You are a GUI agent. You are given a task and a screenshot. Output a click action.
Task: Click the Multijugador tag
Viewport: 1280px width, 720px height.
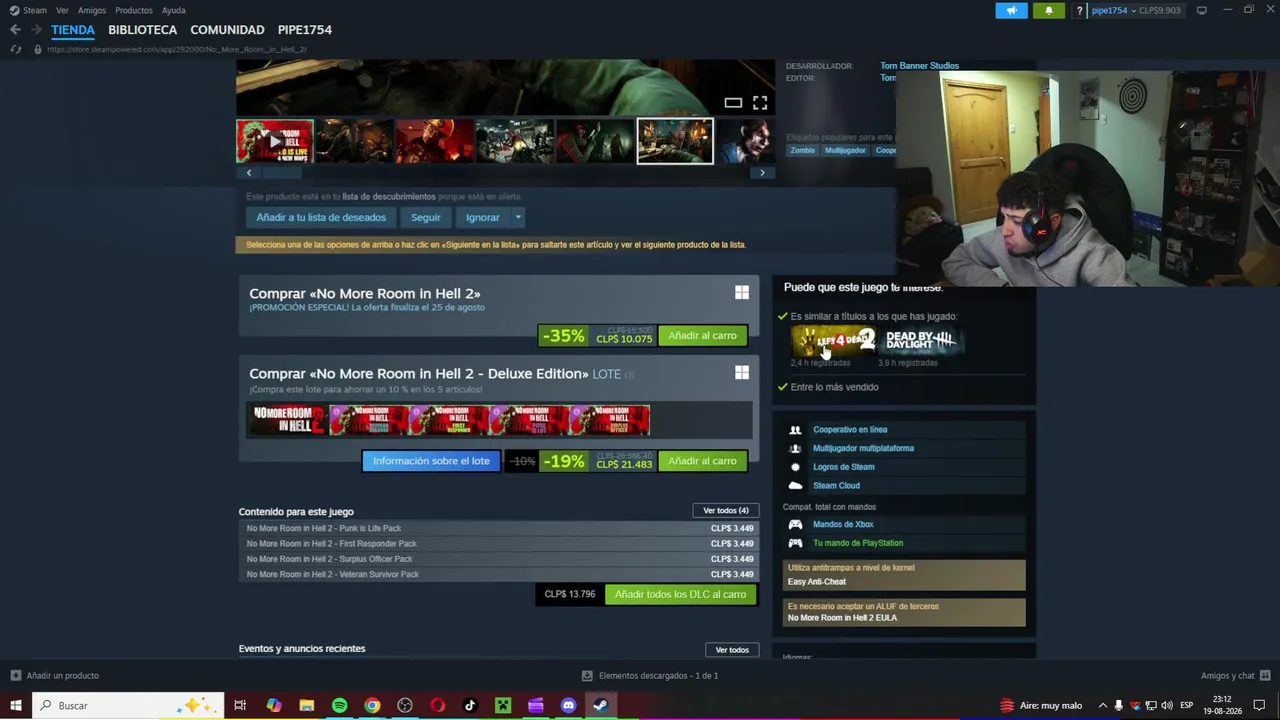(845, 150)
